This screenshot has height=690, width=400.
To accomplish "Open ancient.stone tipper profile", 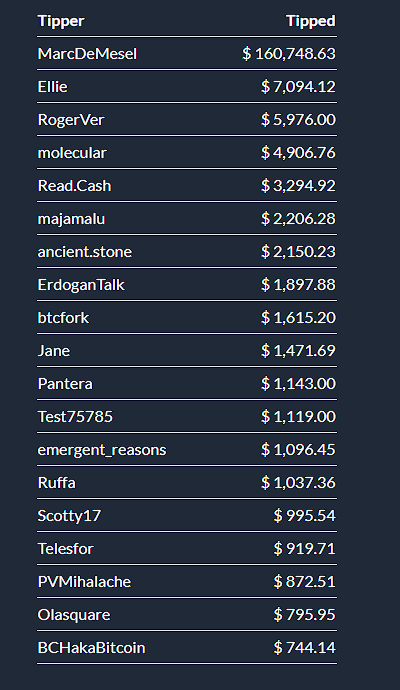I will (x=84, y=252).
